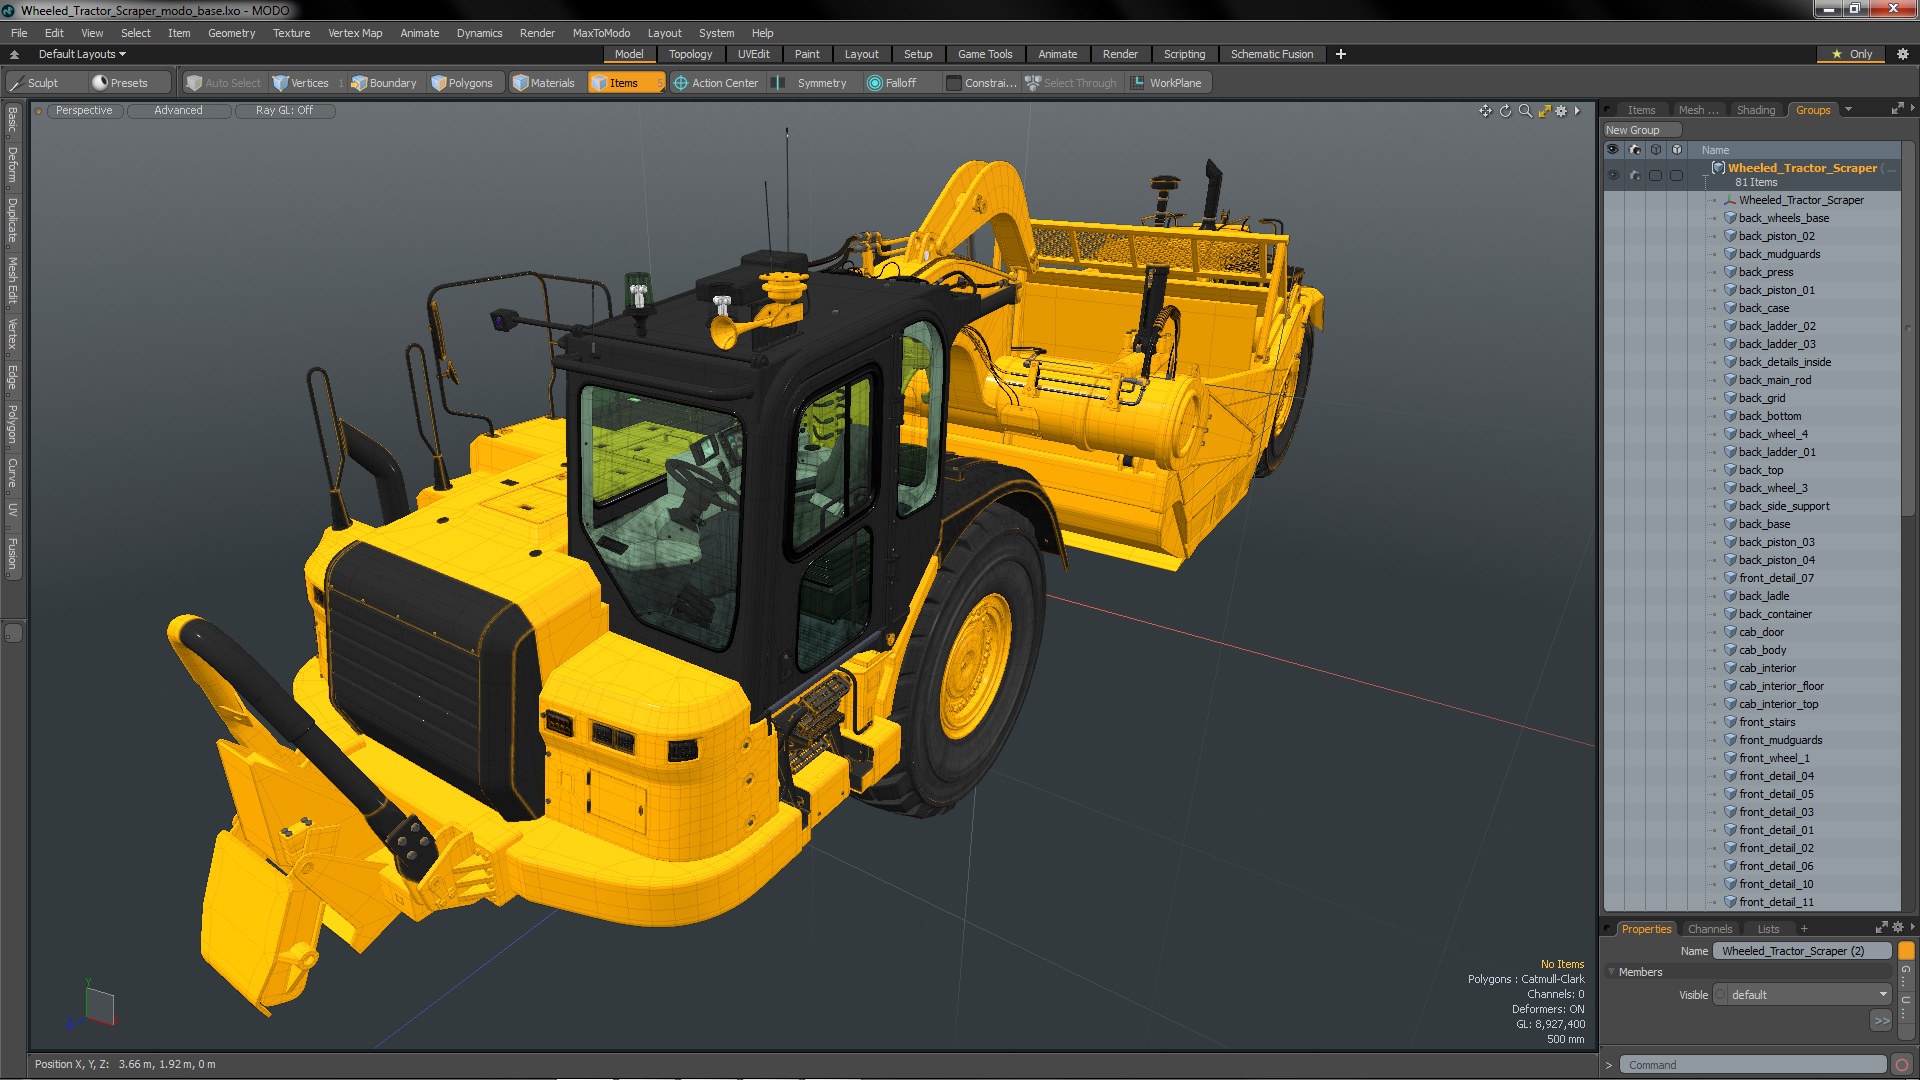1920x1080 pixels.
Task: Collapse the Members section
Action: click(x=1611, y=972)
